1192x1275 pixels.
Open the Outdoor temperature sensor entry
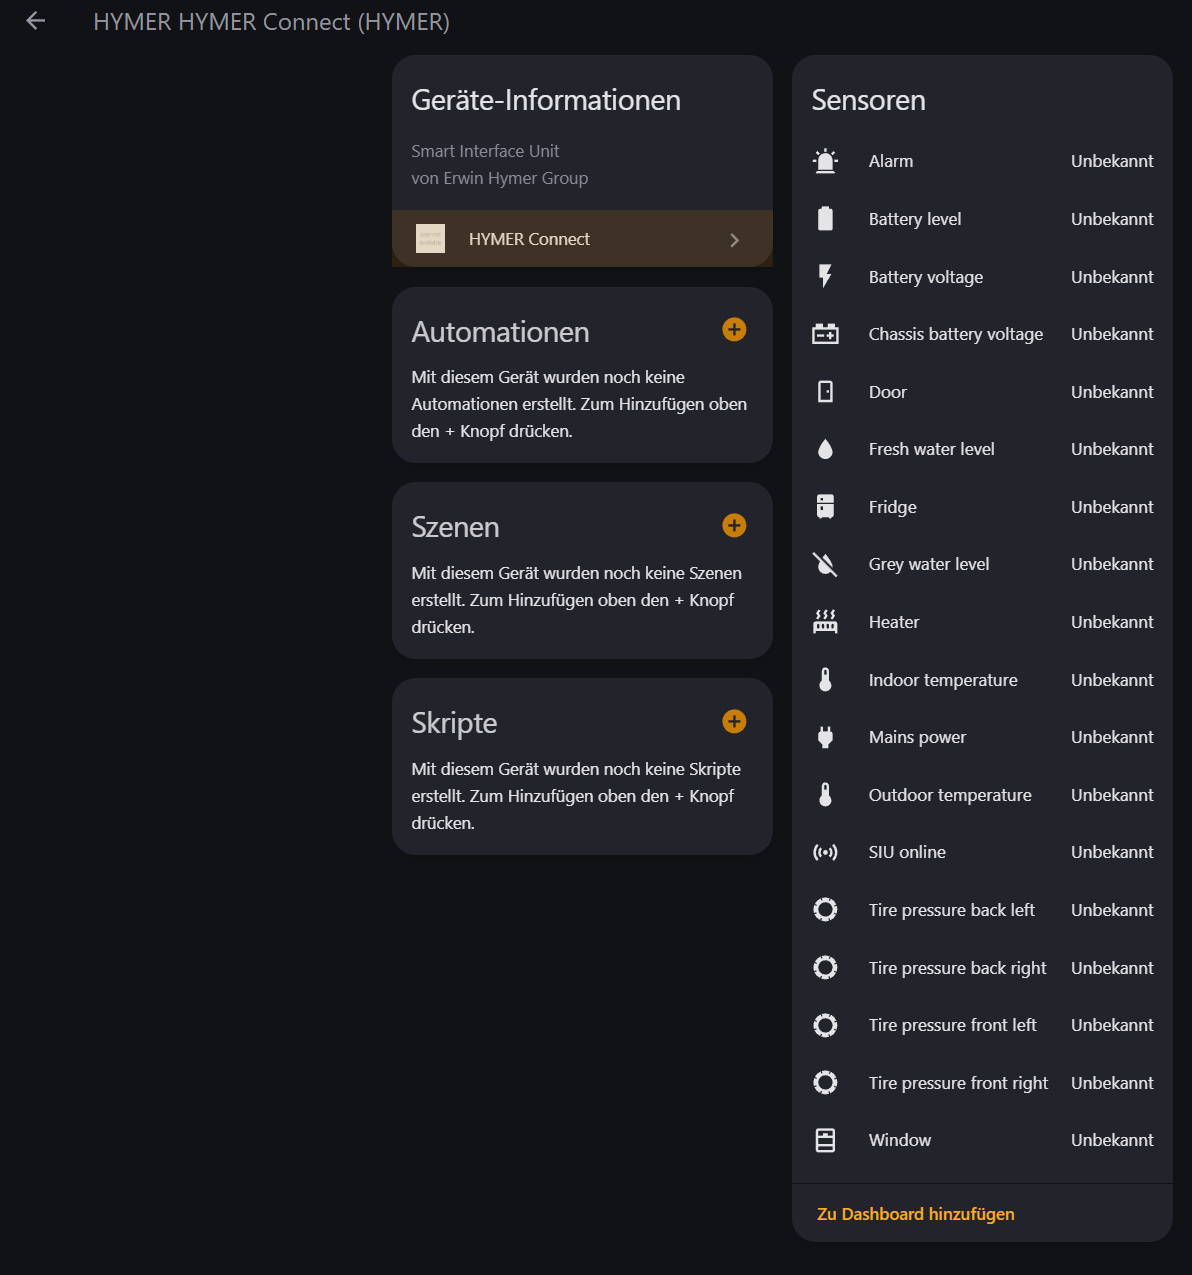coord(949,794)
